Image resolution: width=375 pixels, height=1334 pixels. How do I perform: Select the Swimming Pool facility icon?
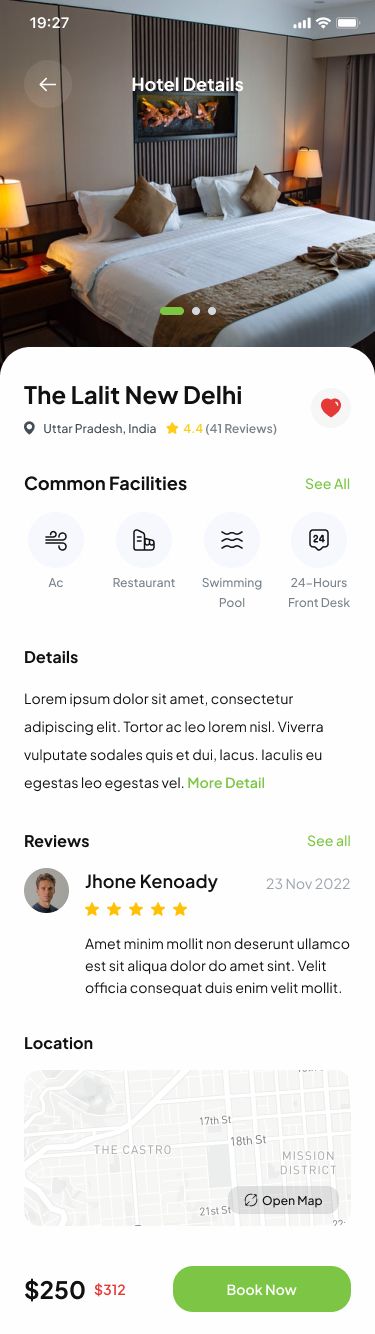click(232, 540)
